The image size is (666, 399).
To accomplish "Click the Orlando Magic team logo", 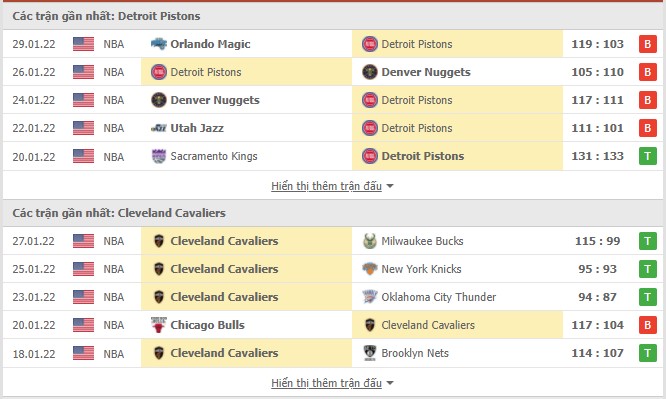I will pyautogui.click(x=159, y=44).
